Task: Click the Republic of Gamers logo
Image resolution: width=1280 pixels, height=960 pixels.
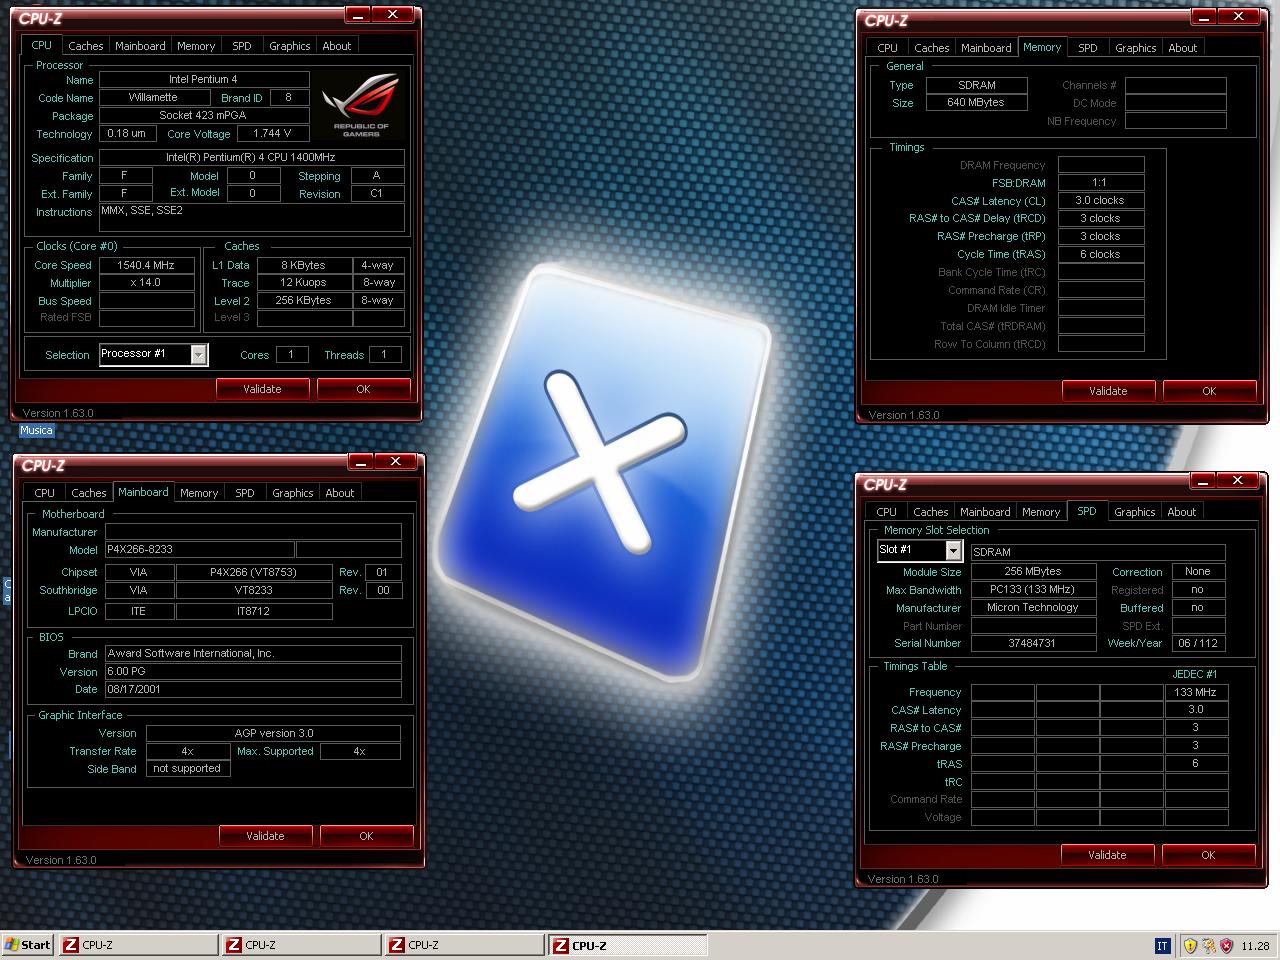Action: pos(361,105)
